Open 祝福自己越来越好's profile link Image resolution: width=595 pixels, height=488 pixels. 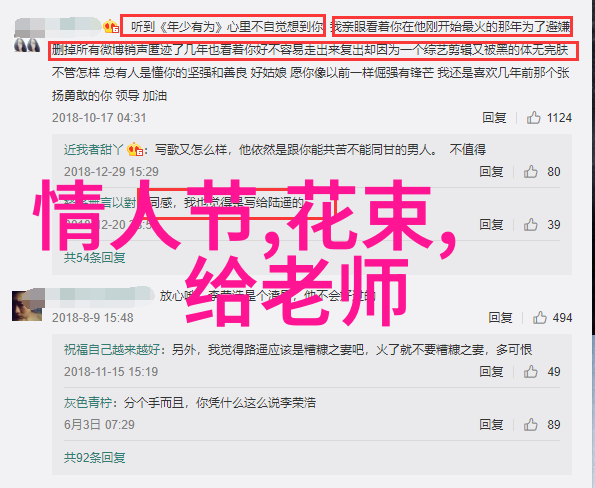click(112, 349)
